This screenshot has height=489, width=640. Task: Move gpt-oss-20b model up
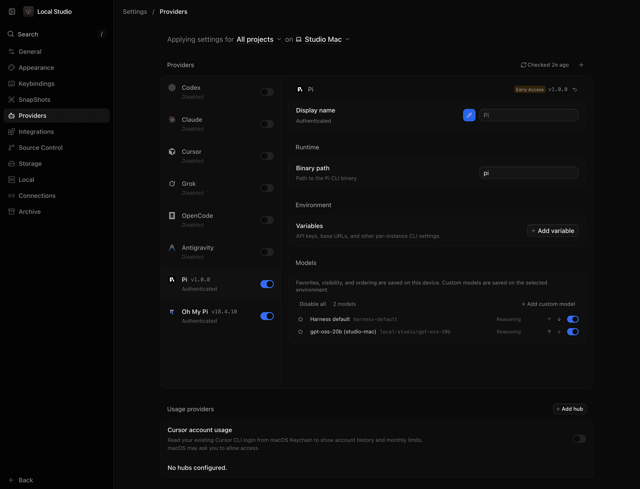(x=549, y=332)
